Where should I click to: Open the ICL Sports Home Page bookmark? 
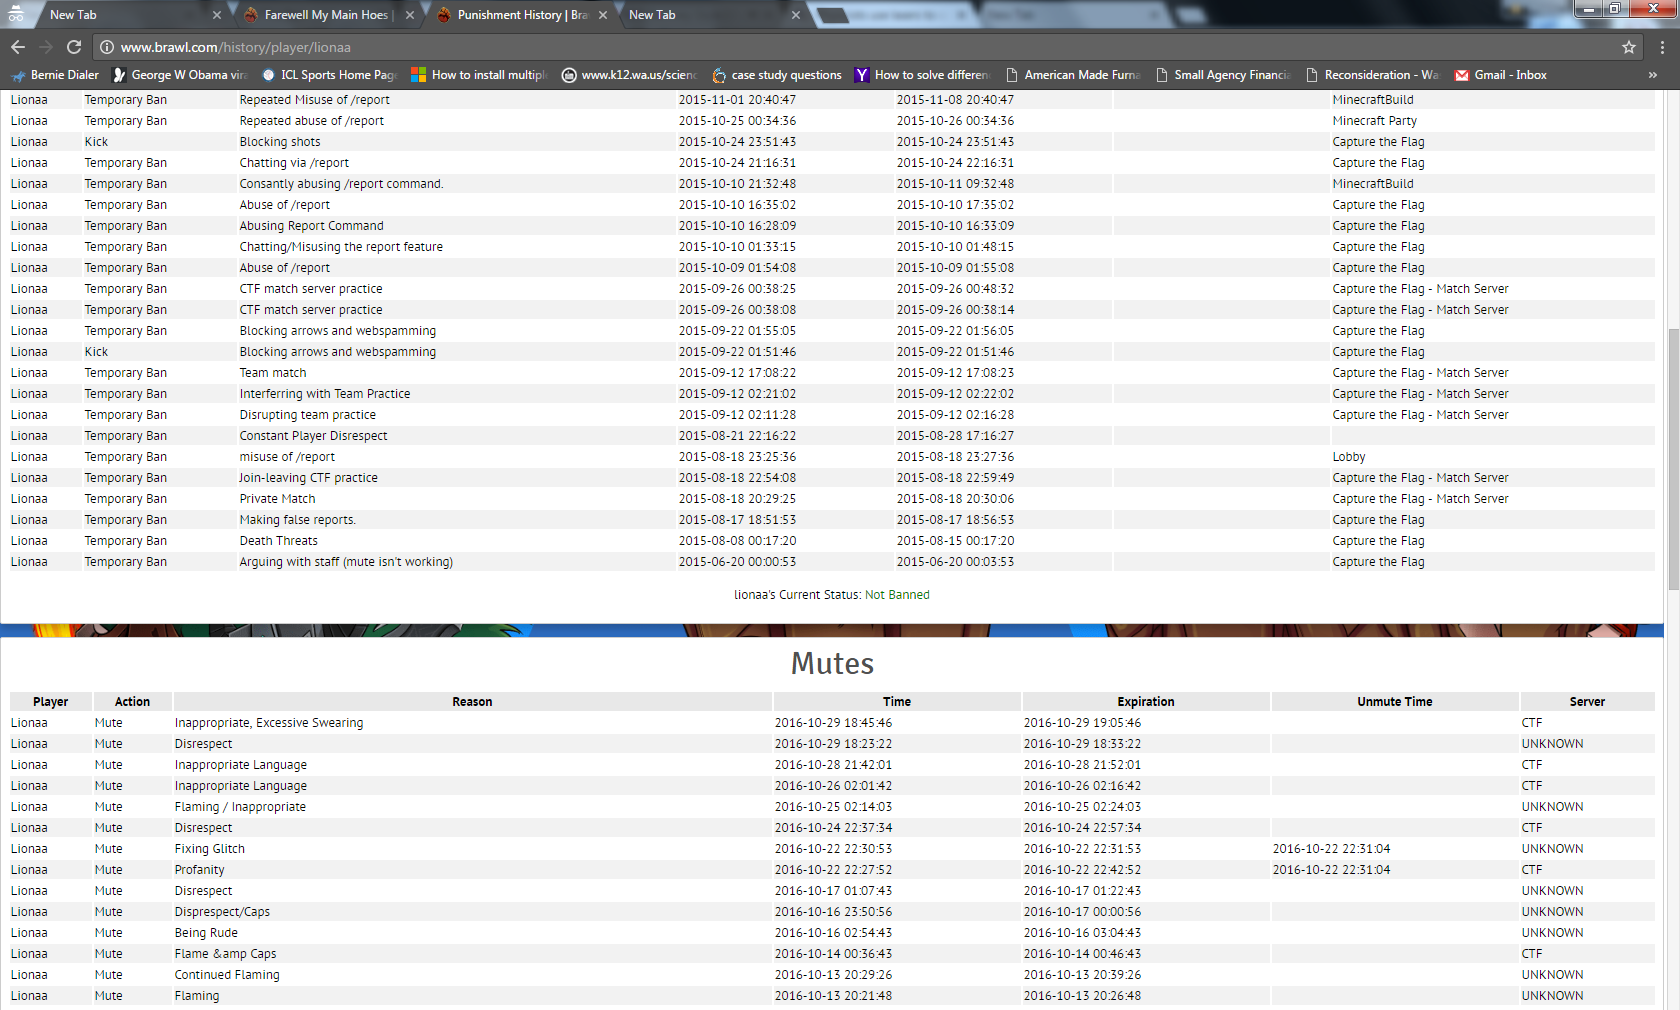point(329,75)
